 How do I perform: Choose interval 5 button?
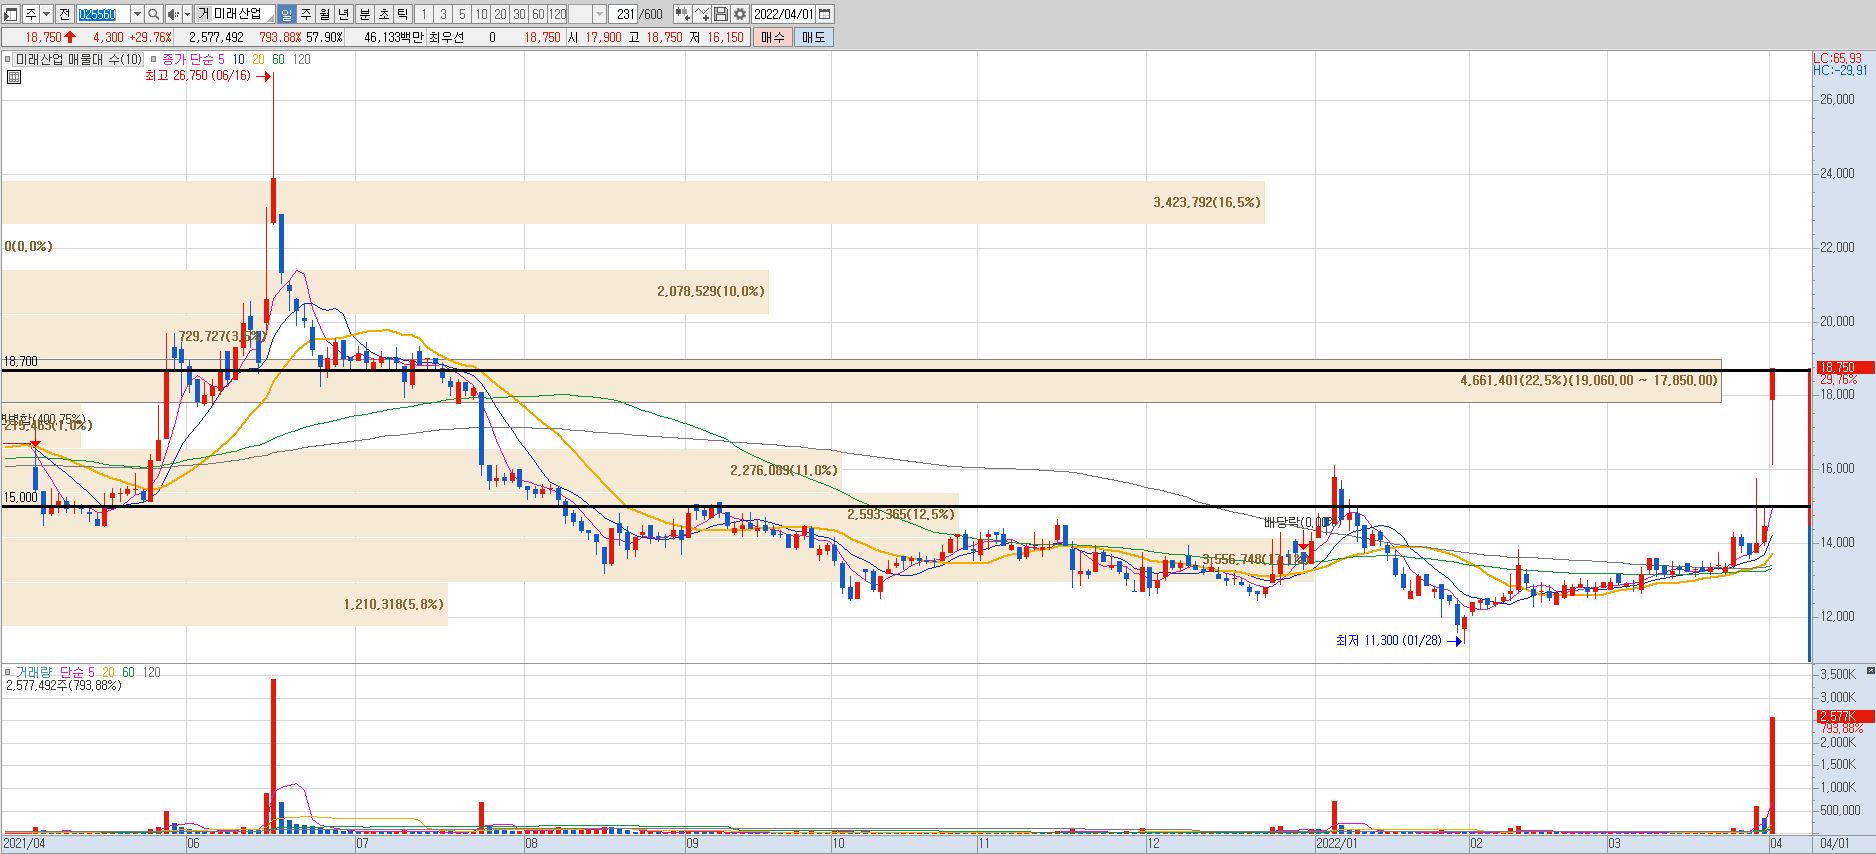(x=462, y=14)
